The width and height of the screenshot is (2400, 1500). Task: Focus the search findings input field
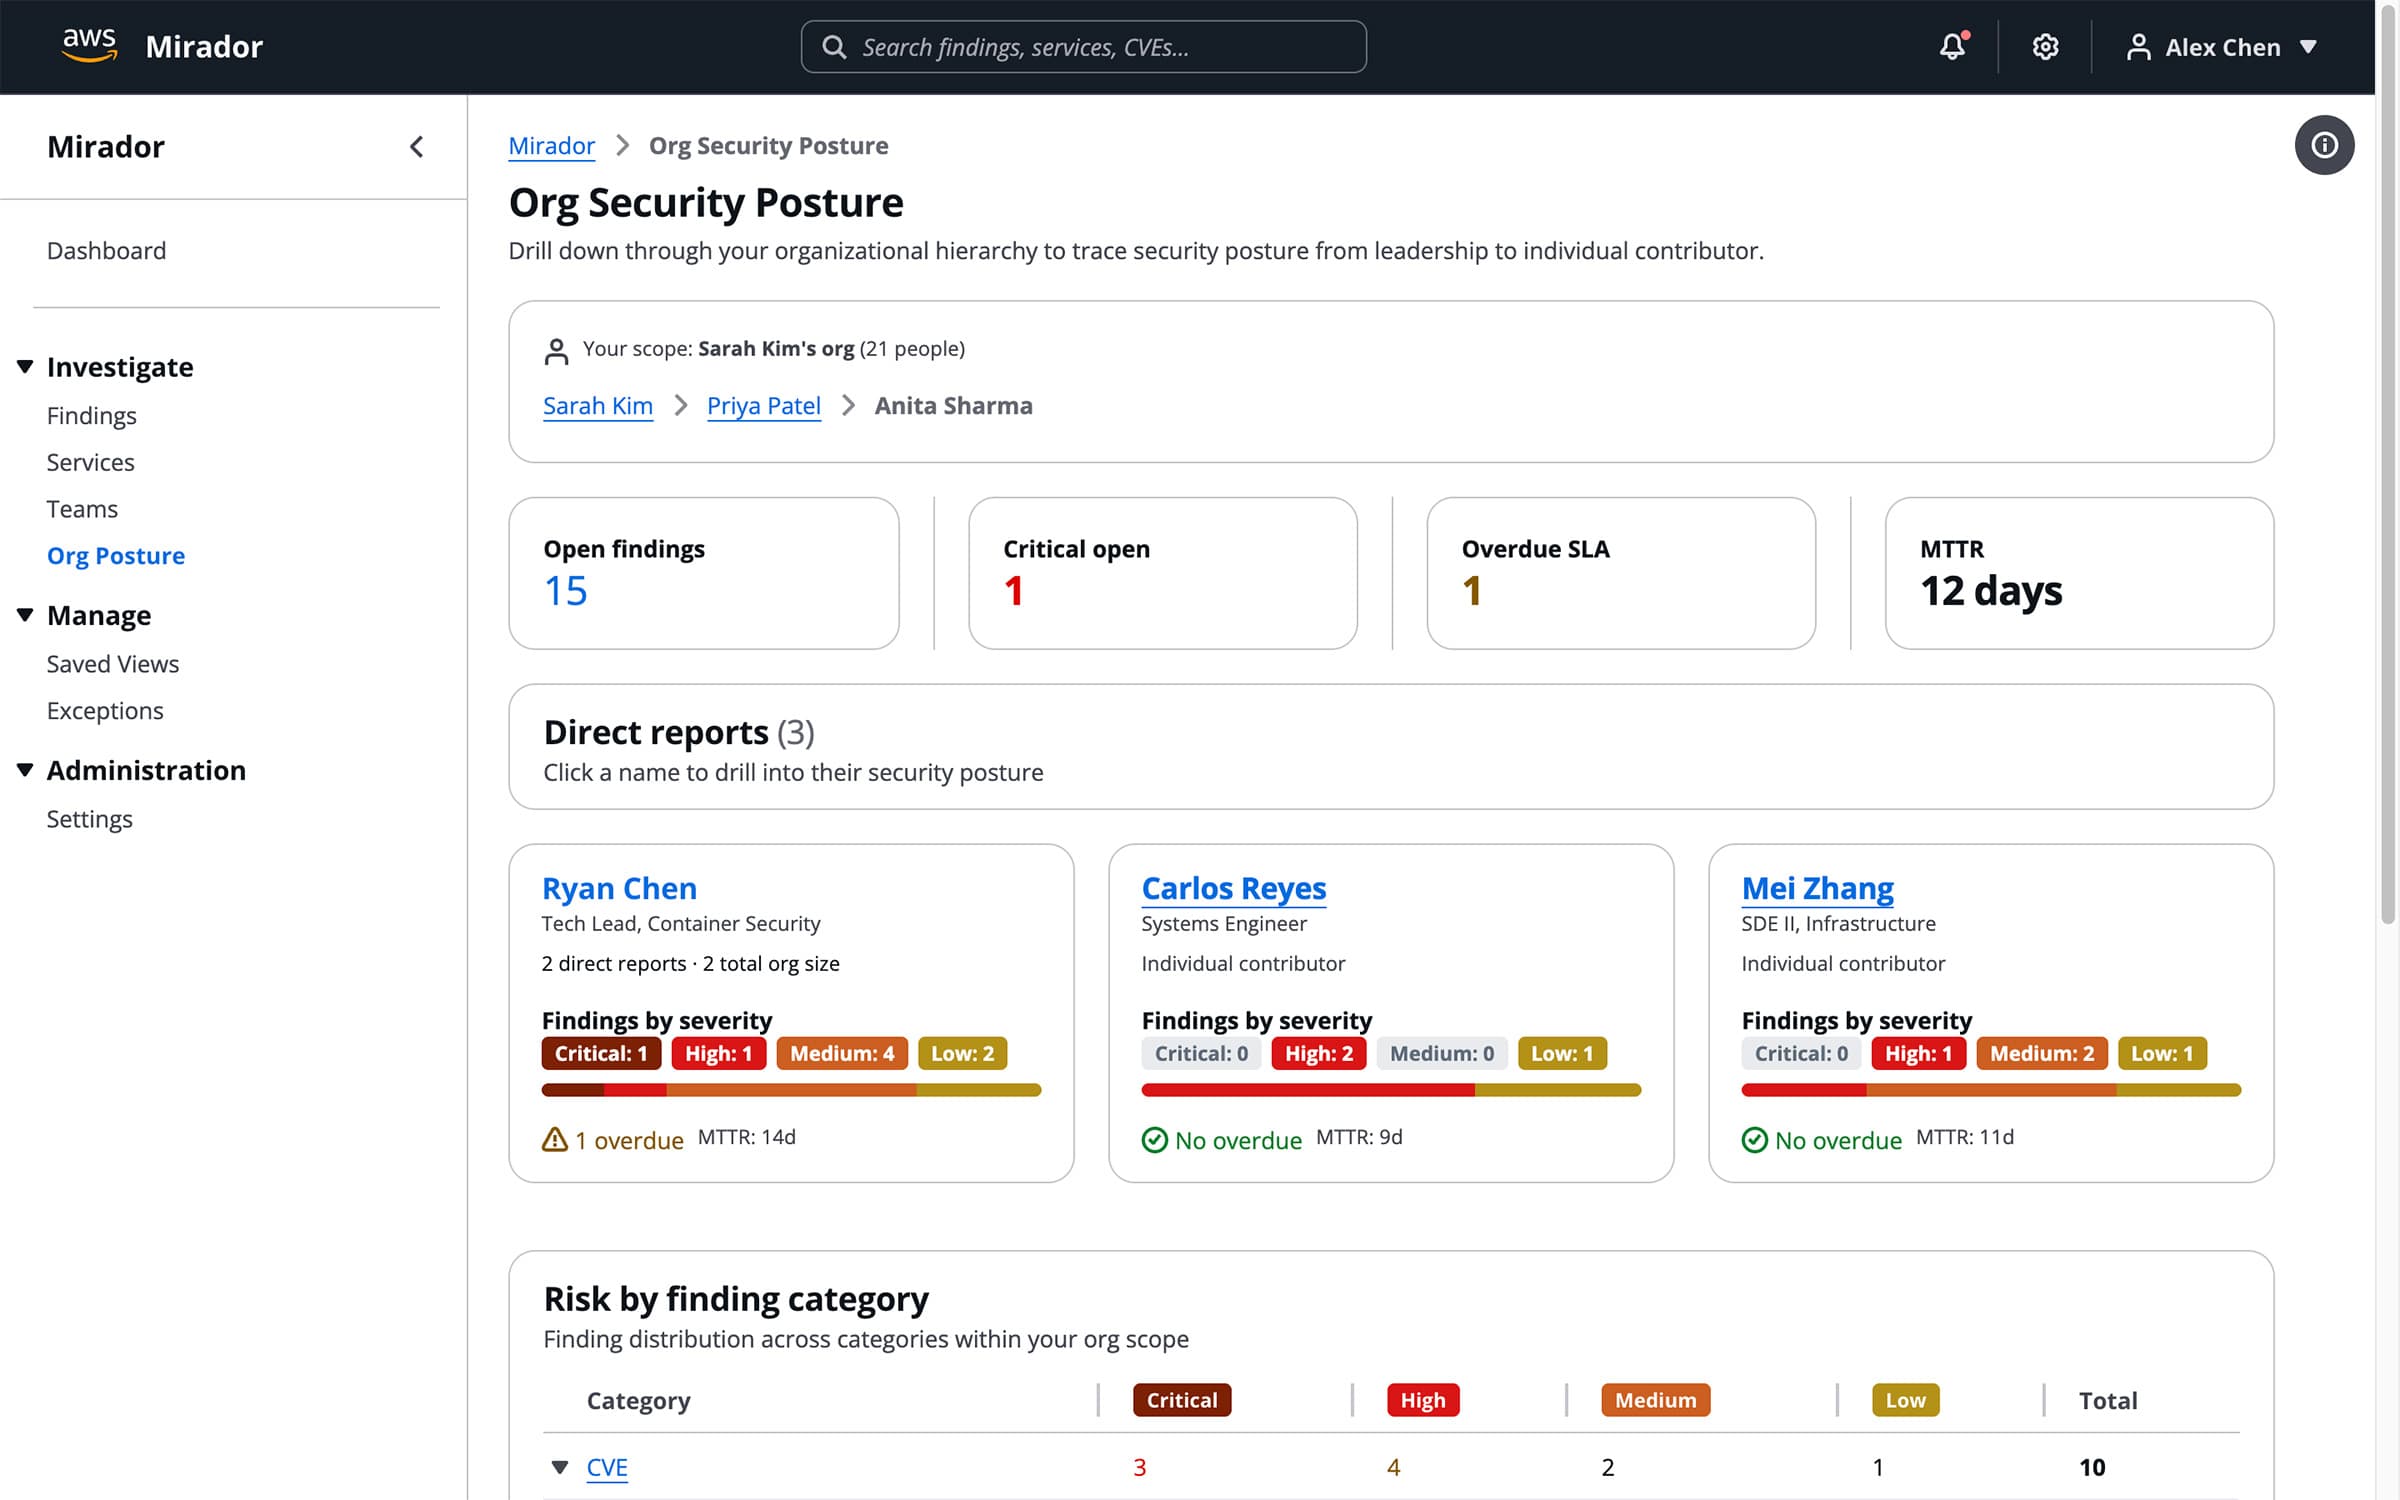coord(1100,47)
